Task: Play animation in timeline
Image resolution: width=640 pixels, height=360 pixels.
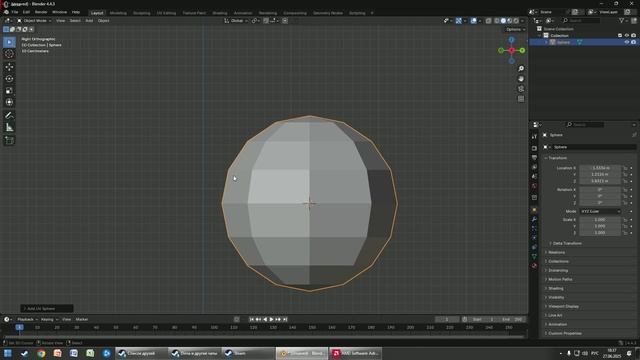Action: click(x=271, y=319)
